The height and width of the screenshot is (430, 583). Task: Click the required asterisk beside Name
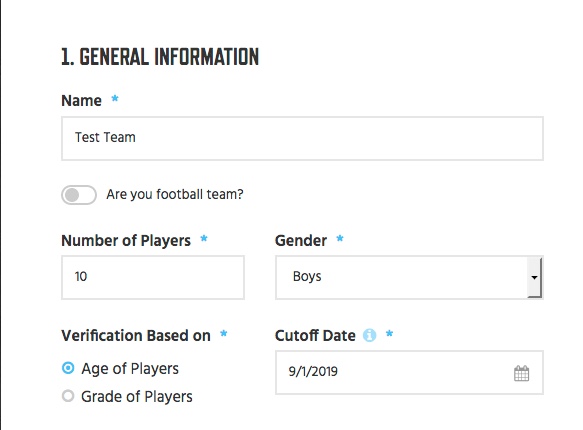tap(115, 98)
